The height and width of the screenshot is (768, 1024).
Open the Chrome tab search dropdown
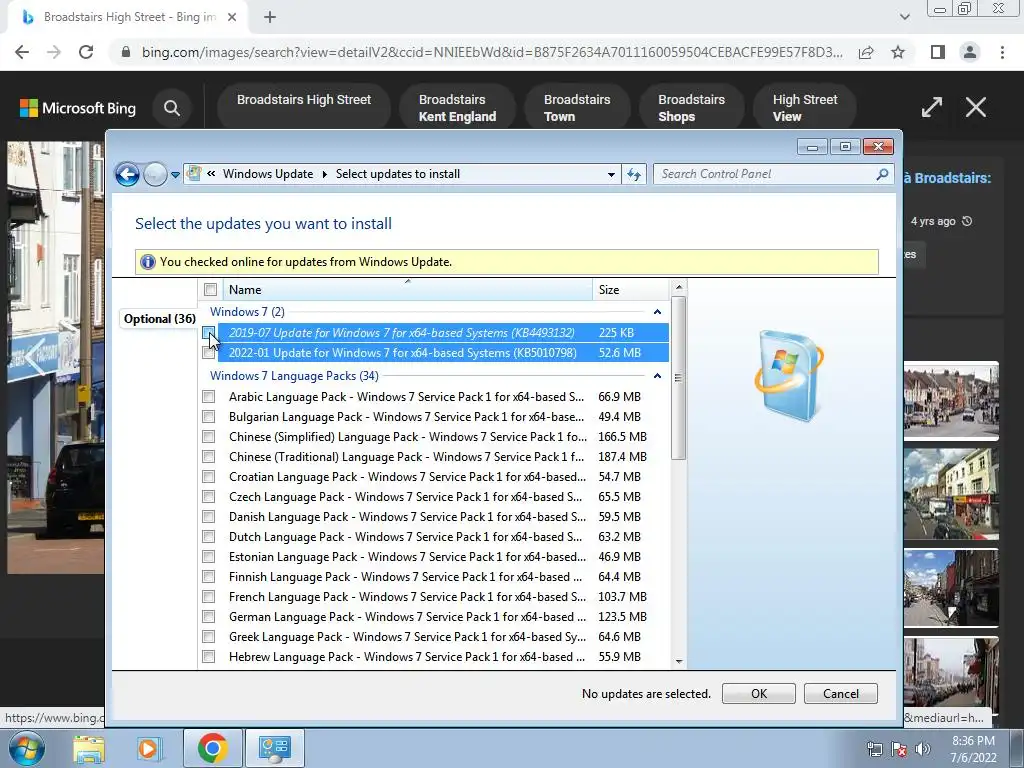(x=904, y=17)
